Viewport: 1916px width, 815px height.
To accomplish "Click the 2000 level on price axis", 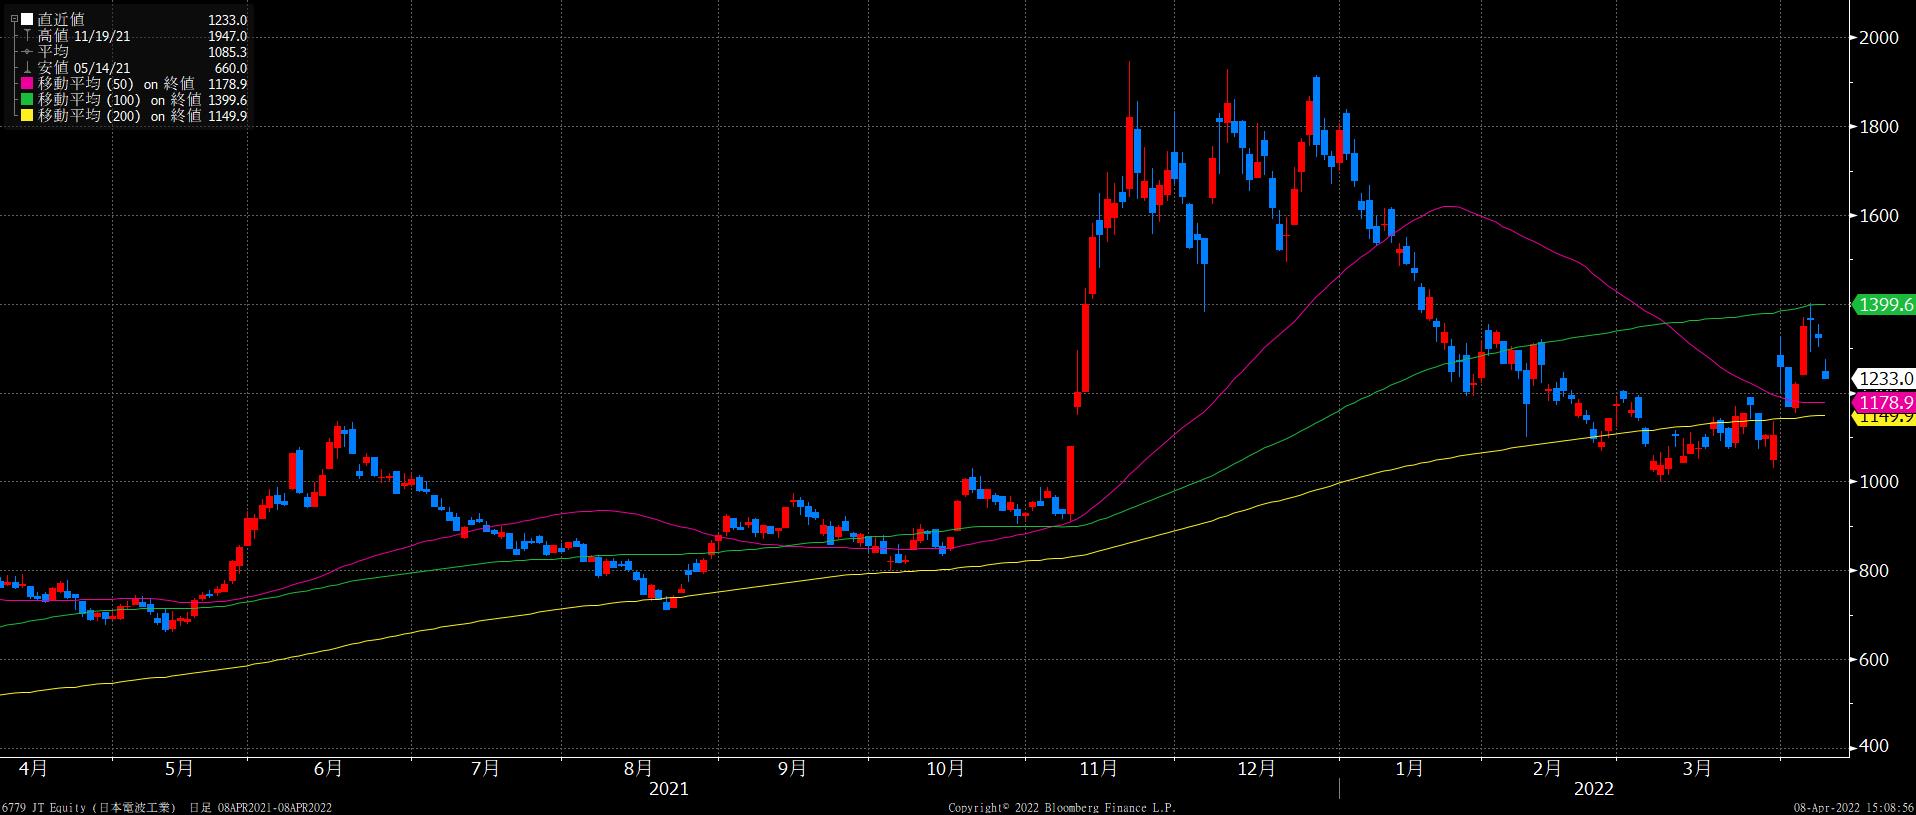I will [1877, 38].
